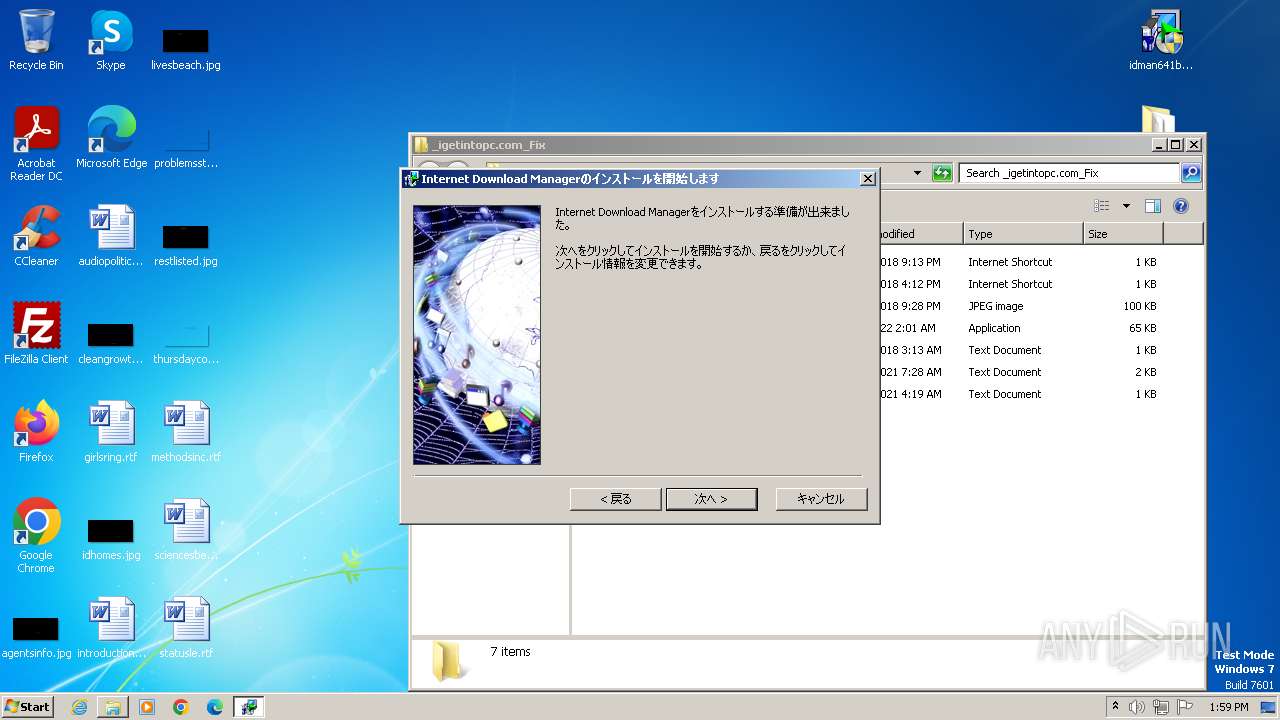Open CCleaner desktop shortcut
Screen dimensions: 1280x720
point(36,236)
